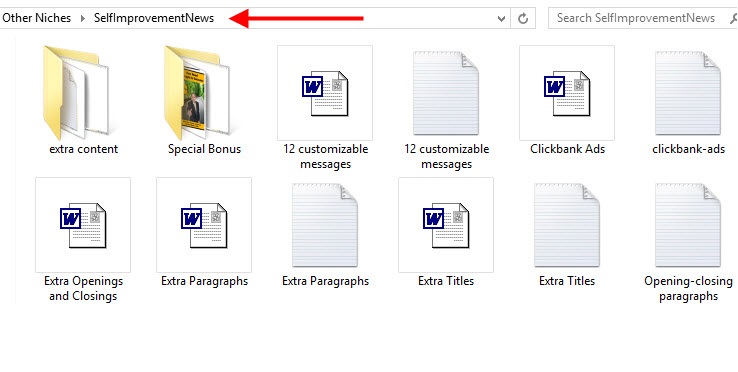
Task: Refresh the SelfImprovementNews folder view
Action: (523, 18)
